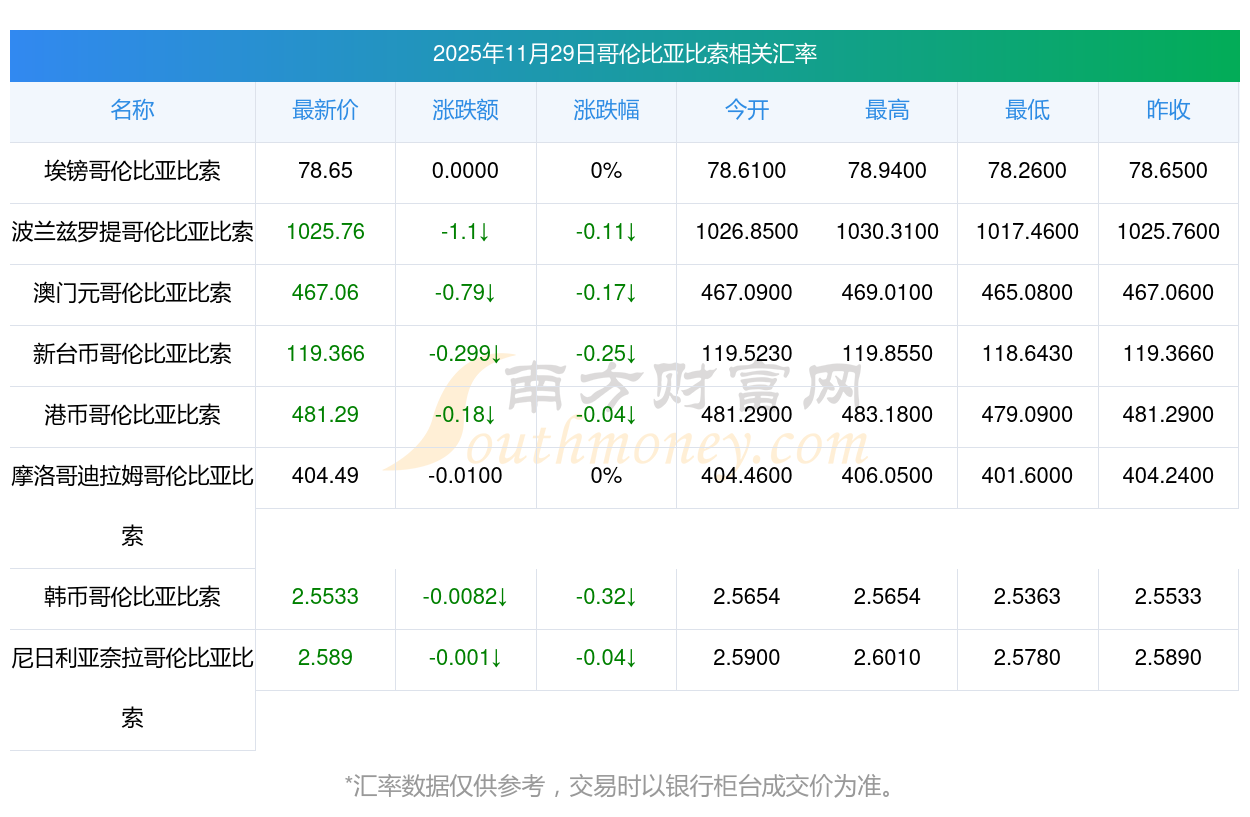Click the open value 119.5230
This screenshot has width=1250, height=817.
[747, 354]
